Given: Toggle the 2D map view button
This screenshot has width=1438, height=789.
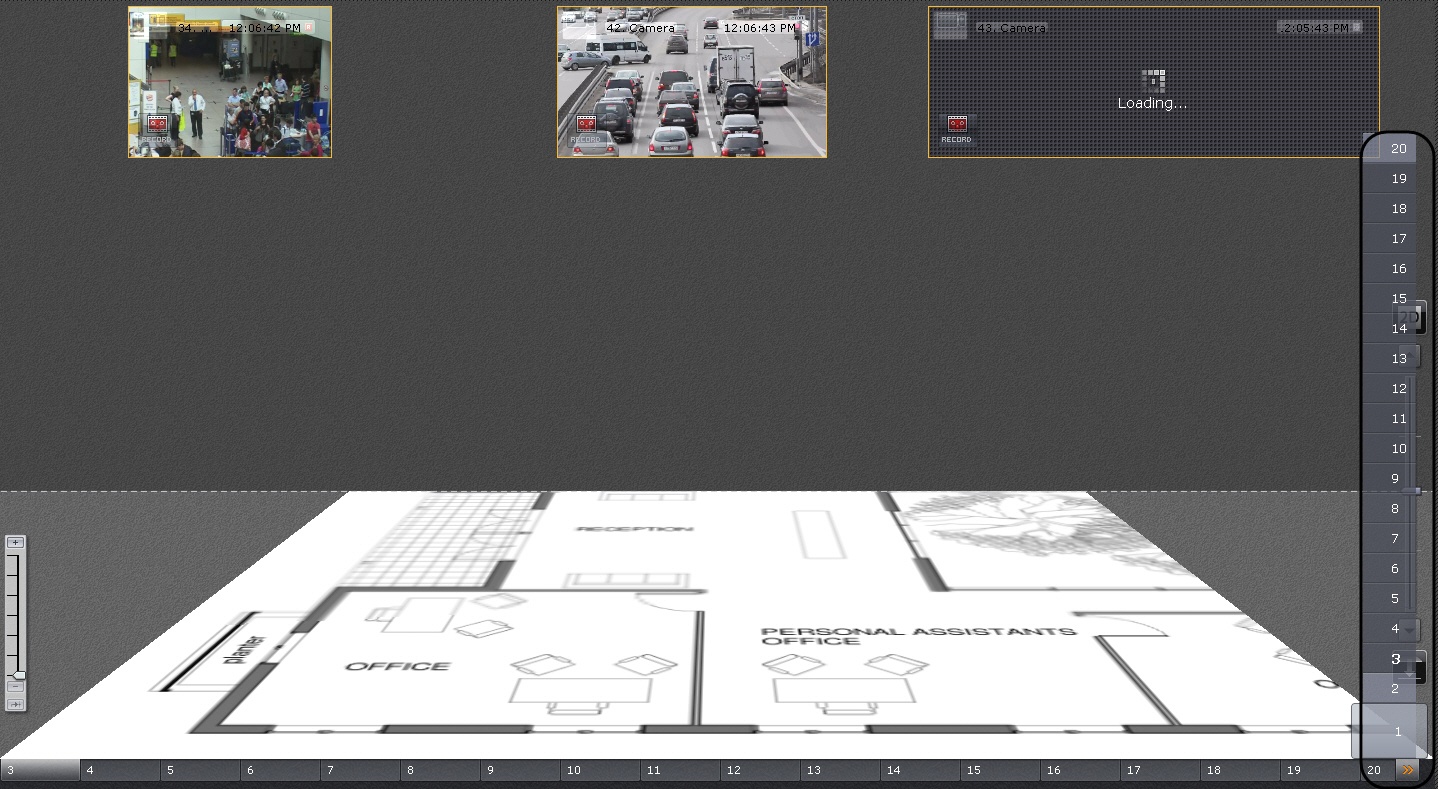Looking at the screenshot, I should pos(1411,317).
